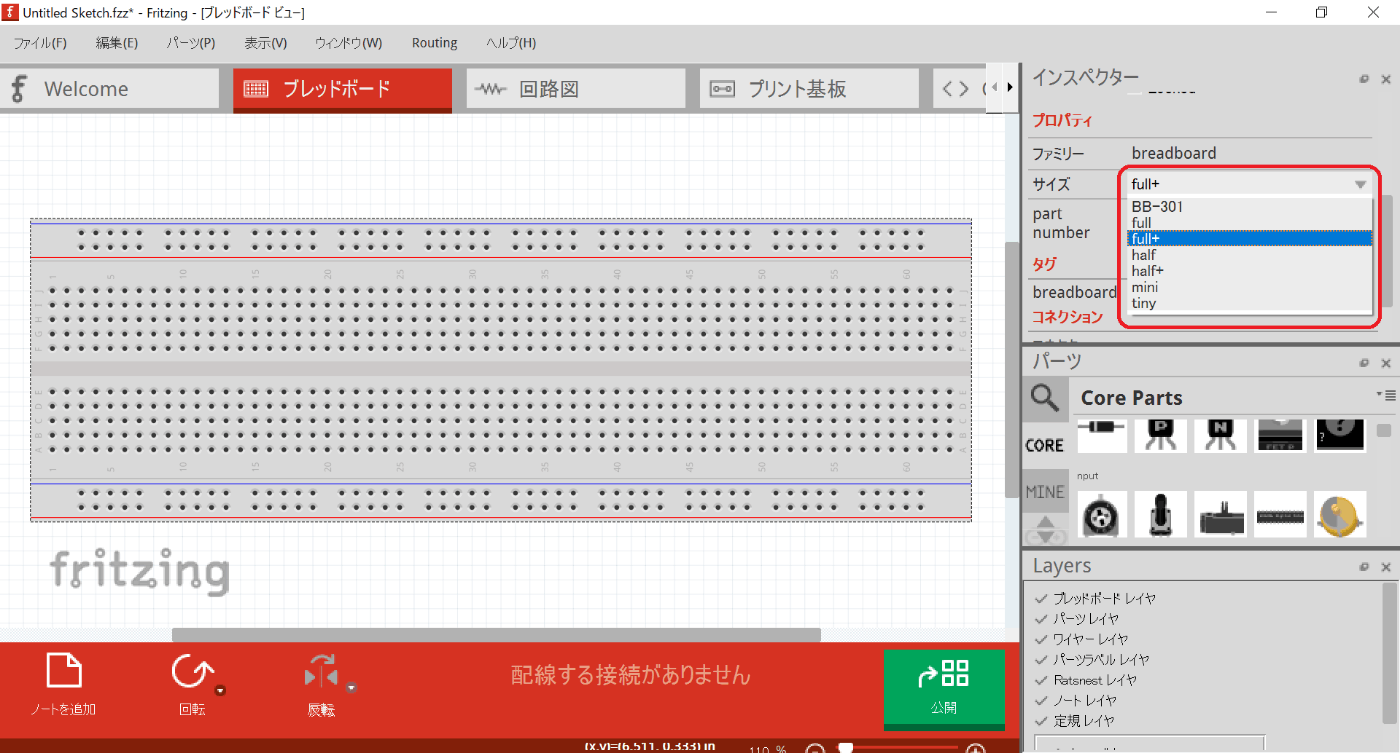
Task: Close the インスペクター panel
Action: tap(1386, 79)
